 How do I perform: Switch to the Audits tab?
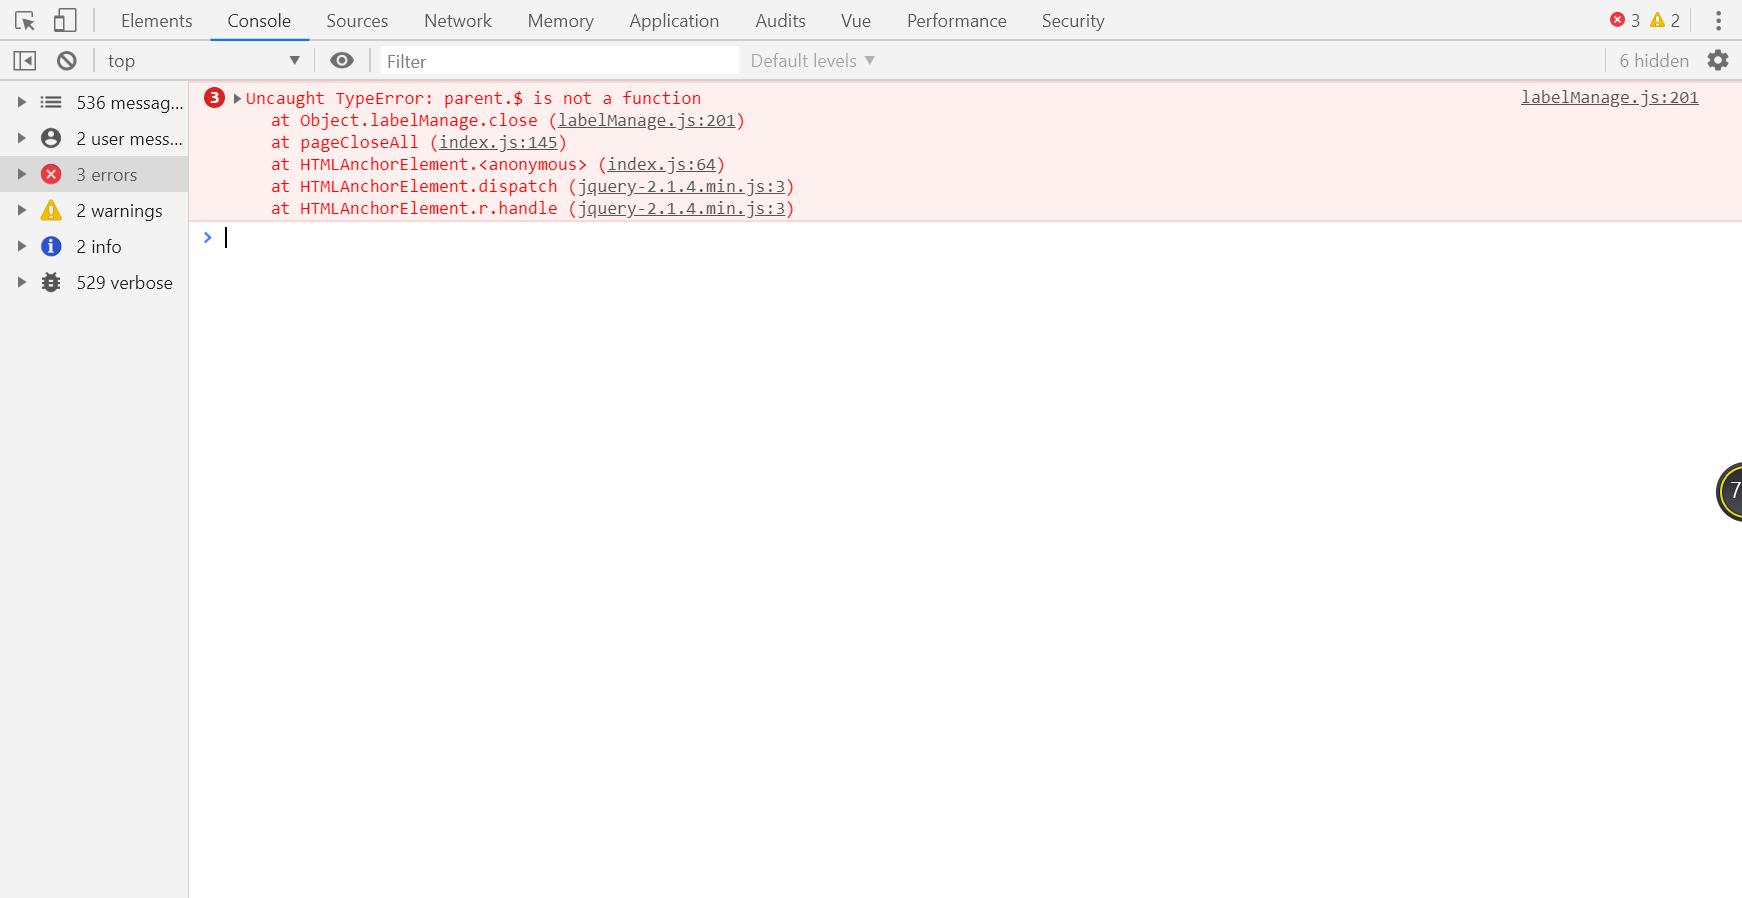tap(780, 20)
